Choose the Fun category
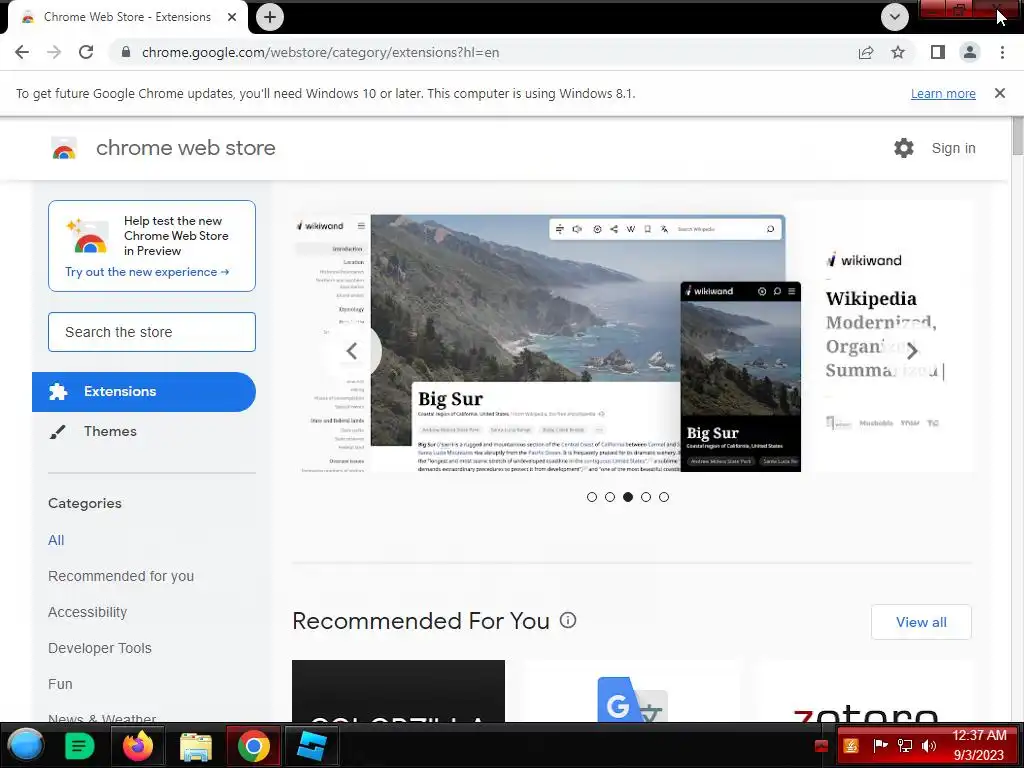The height and width of the screenshot is (768, 1024). pyautogui.click(x=60, y=684)
